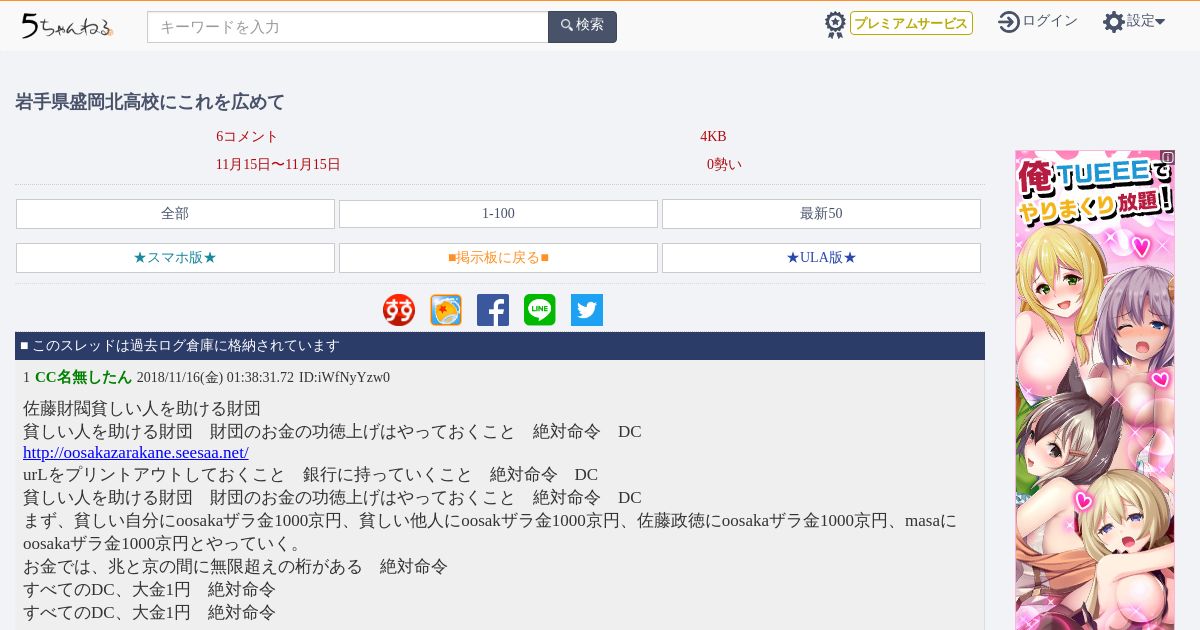The width and height of the screenshot is (1200, 630).
Task: Click the 4KB size text
Action: click(x=713, y=137)
